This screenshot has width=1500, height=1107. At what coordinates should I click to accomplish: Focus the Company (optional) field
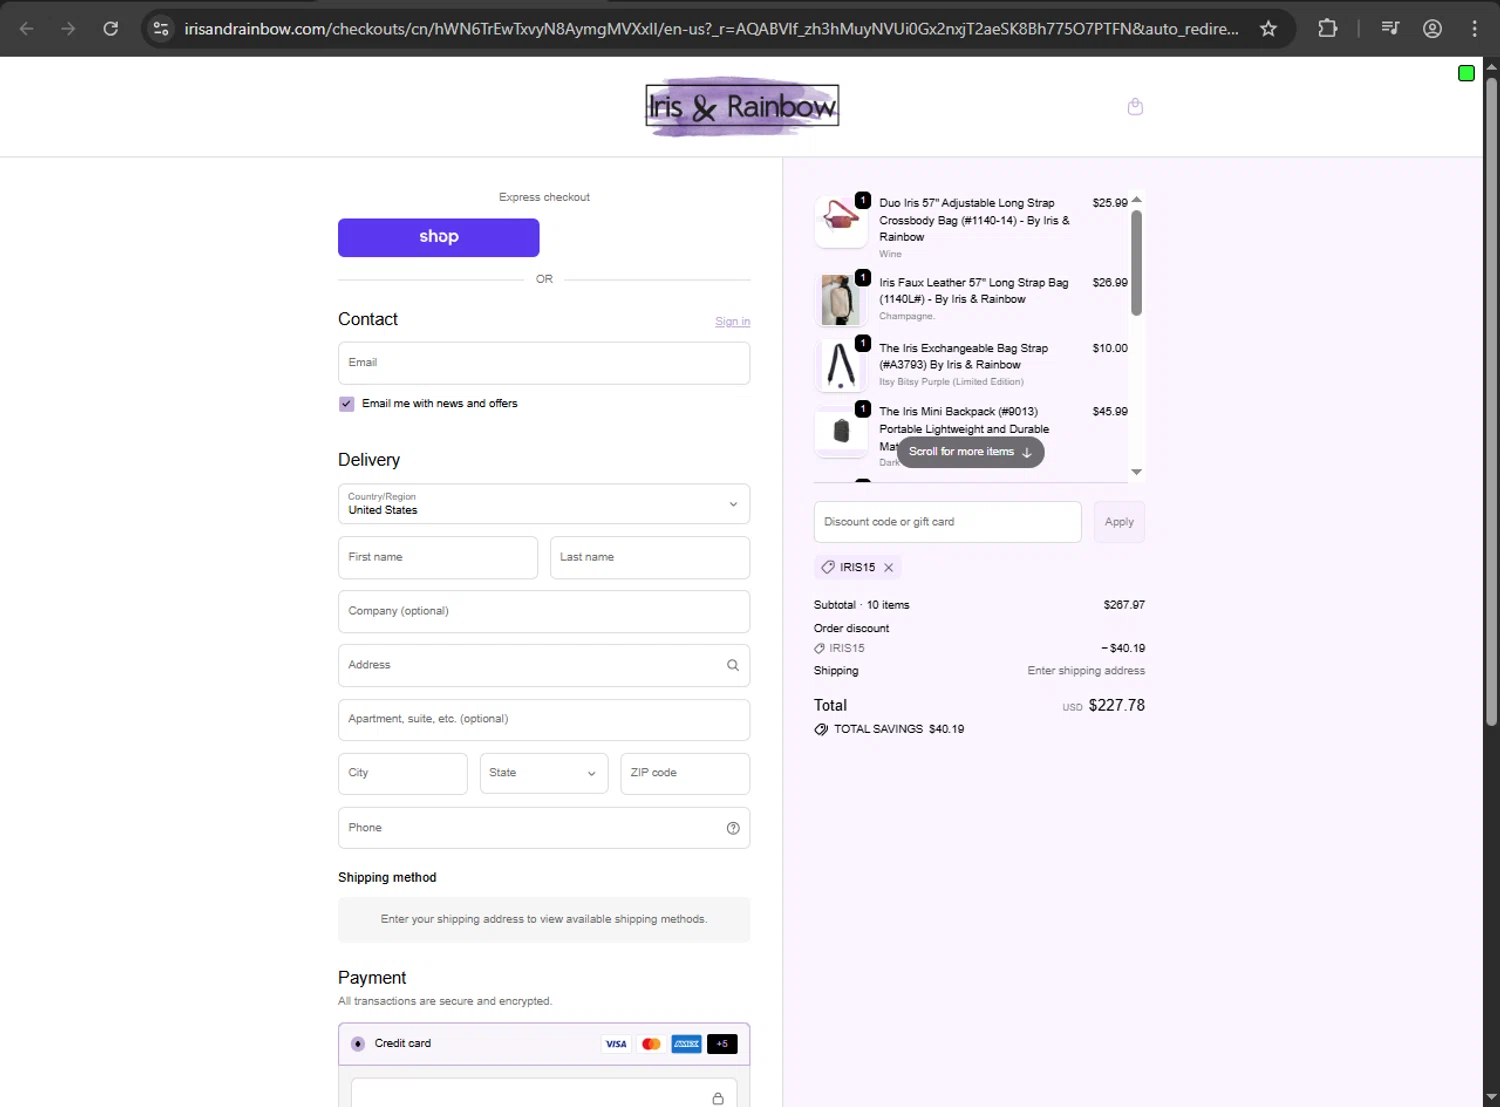[544, 611]
